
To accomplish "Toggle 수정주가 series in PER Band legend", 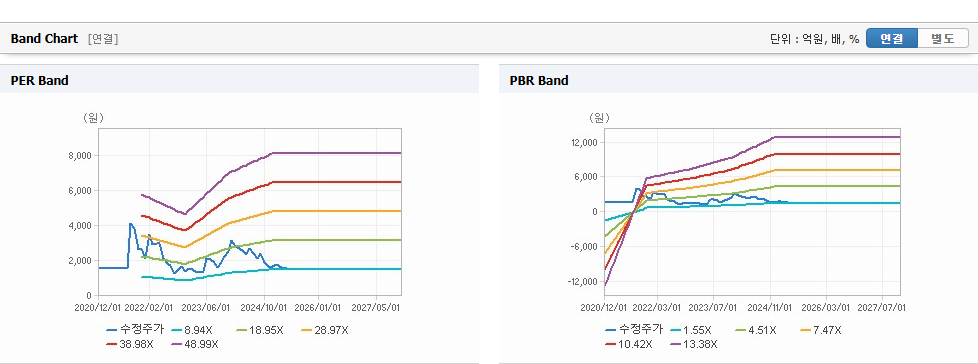I will (x=134, y=330).
